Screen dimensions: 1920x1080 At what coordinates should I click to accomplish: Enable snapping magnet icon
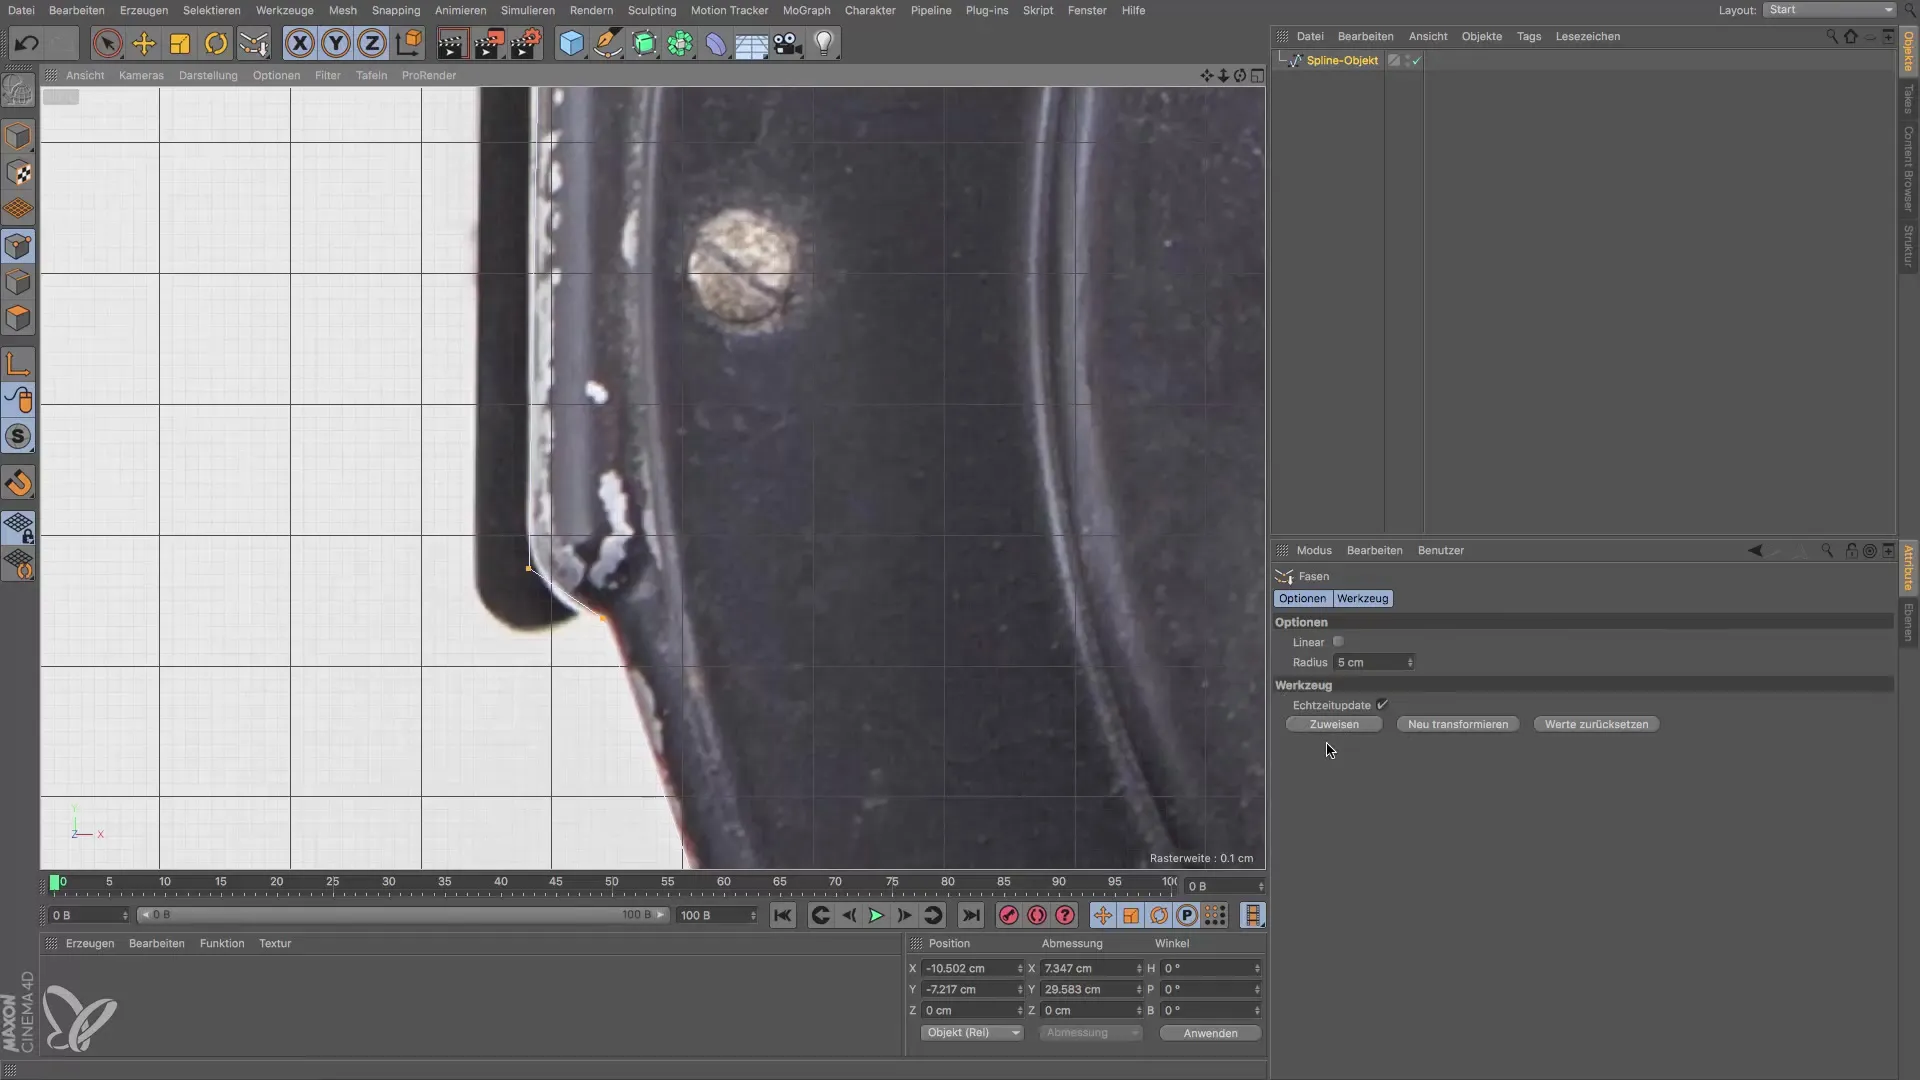point(19,483)
